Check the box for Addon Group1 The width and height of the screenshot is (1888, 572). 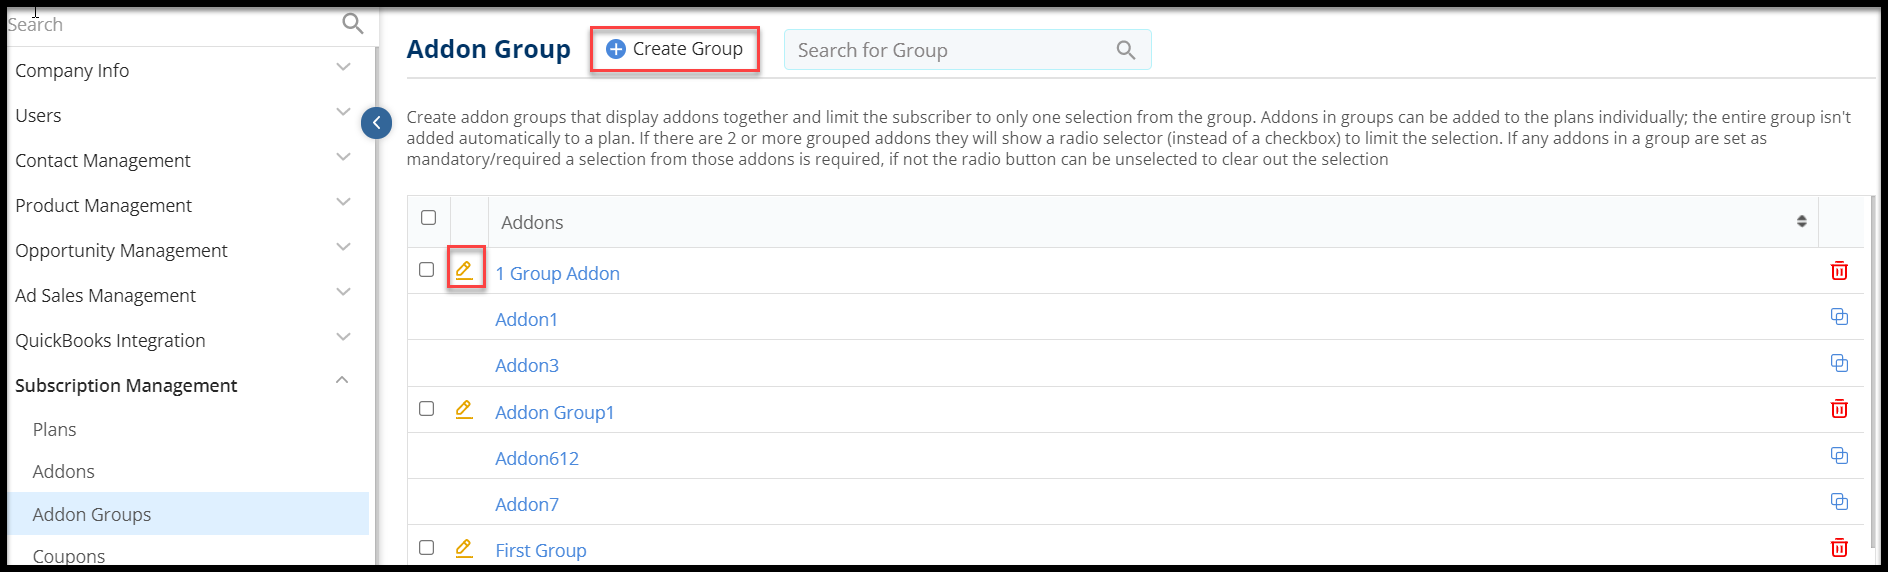pyautogui.click(x=427, y=409)
